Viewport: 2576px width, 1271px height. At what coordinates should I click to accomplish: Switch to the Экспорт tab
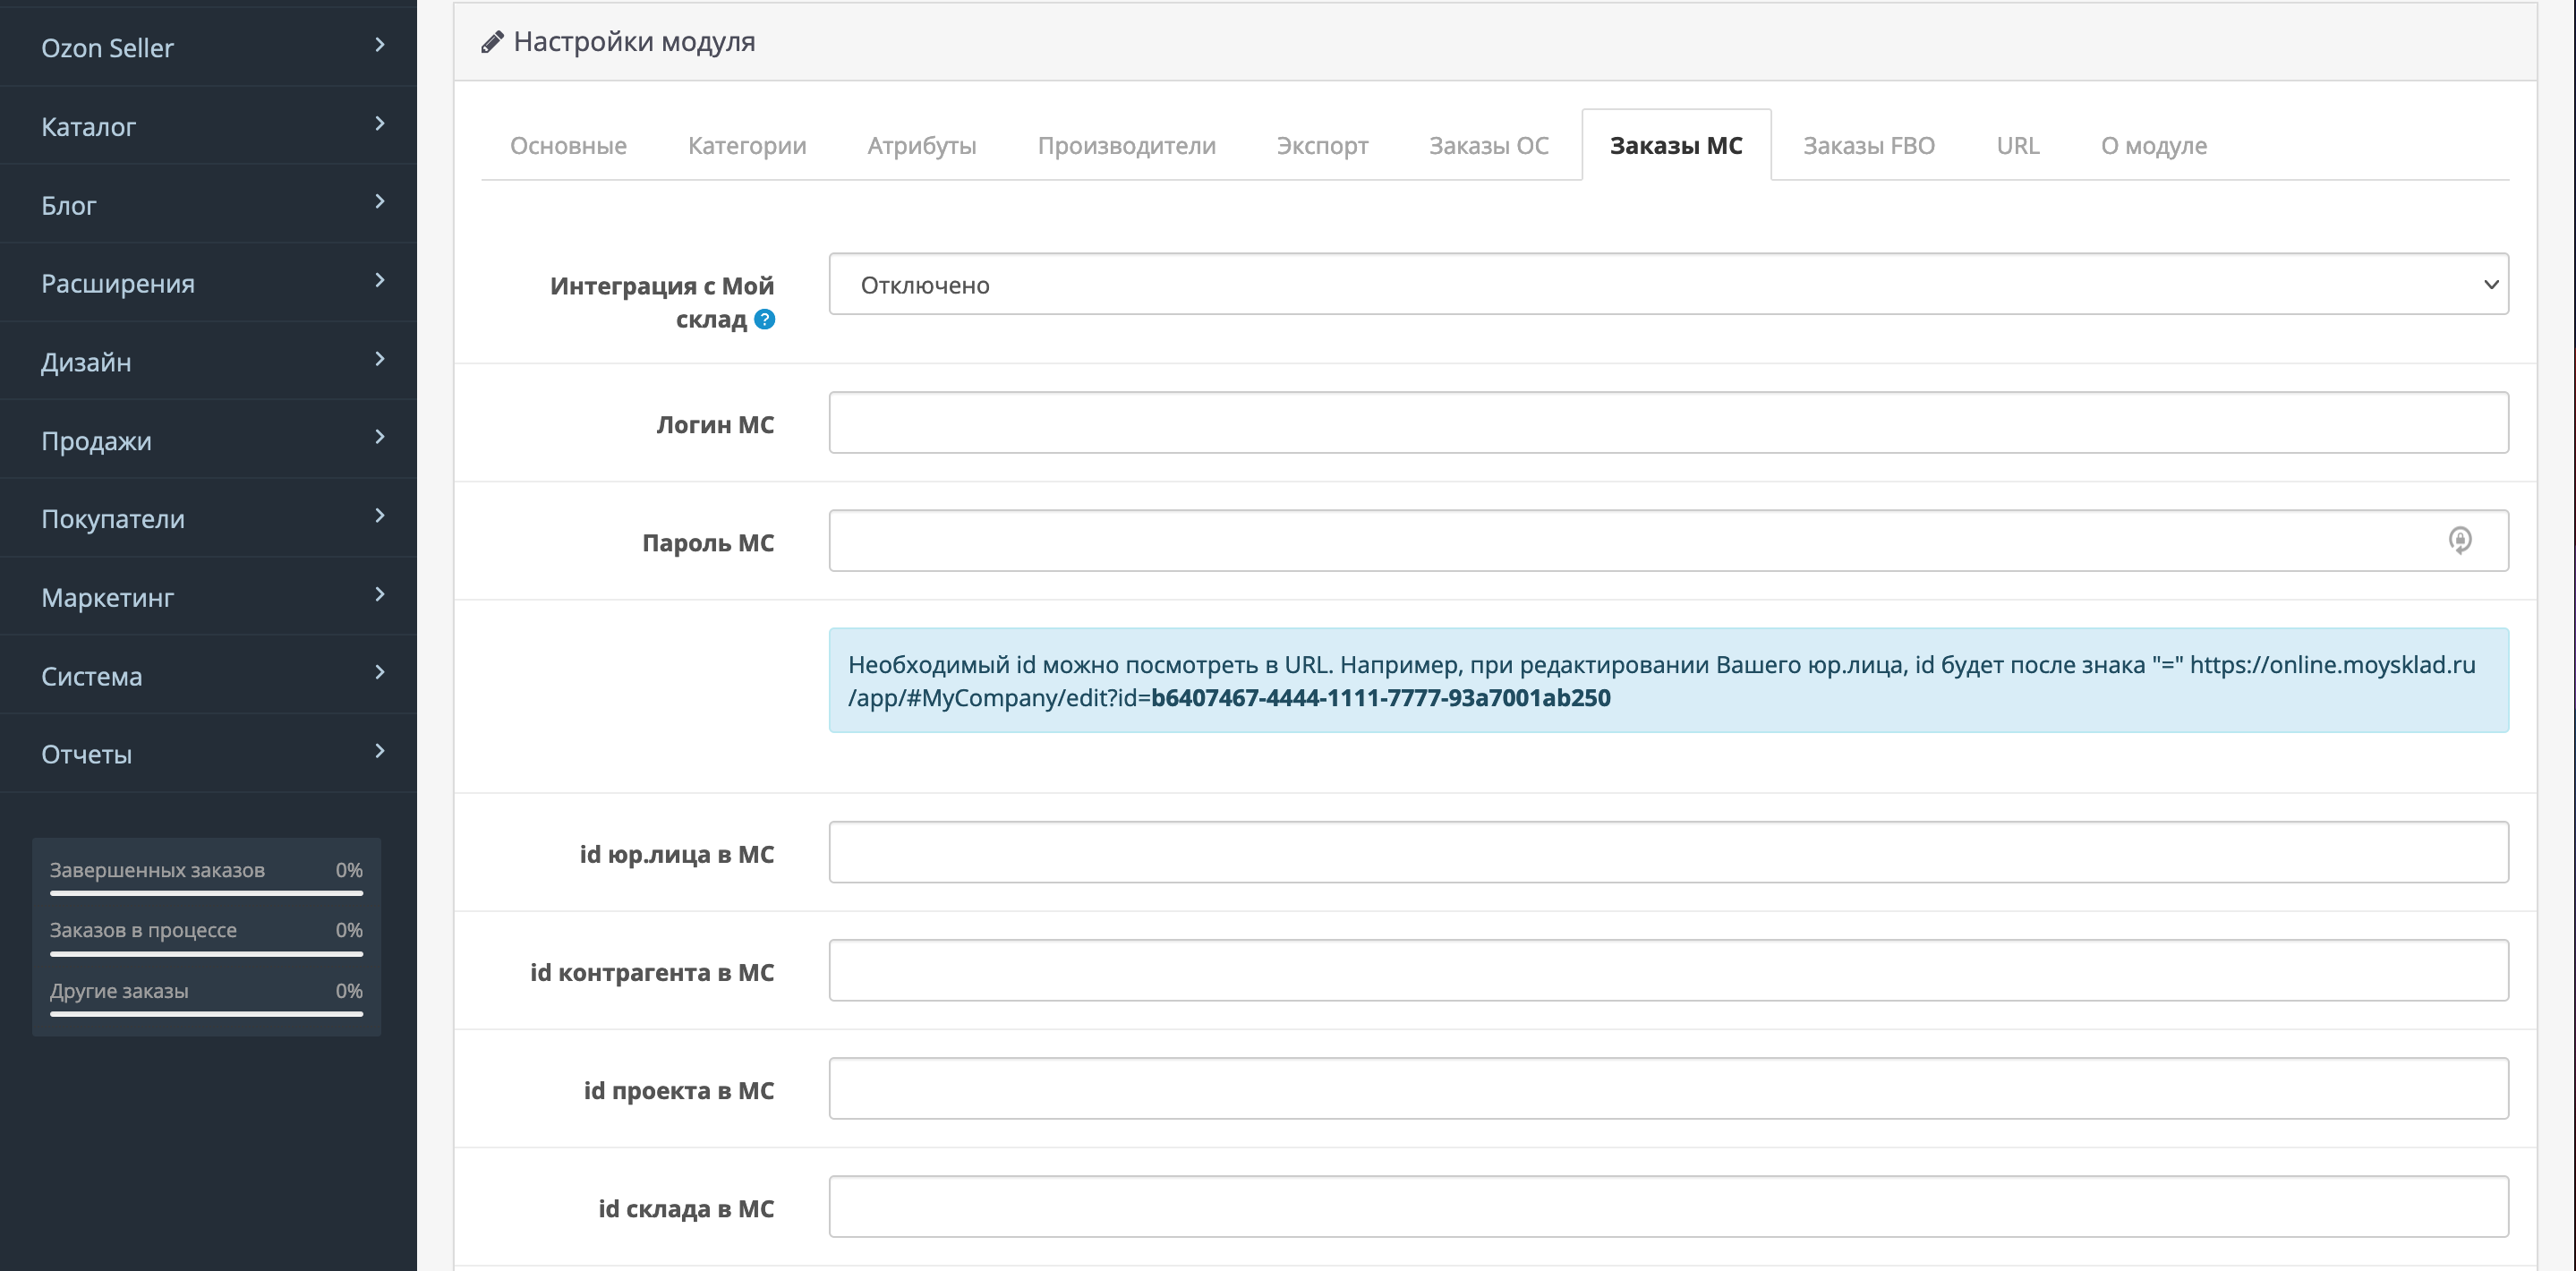pyautogui.click(x=1322, y=146)
